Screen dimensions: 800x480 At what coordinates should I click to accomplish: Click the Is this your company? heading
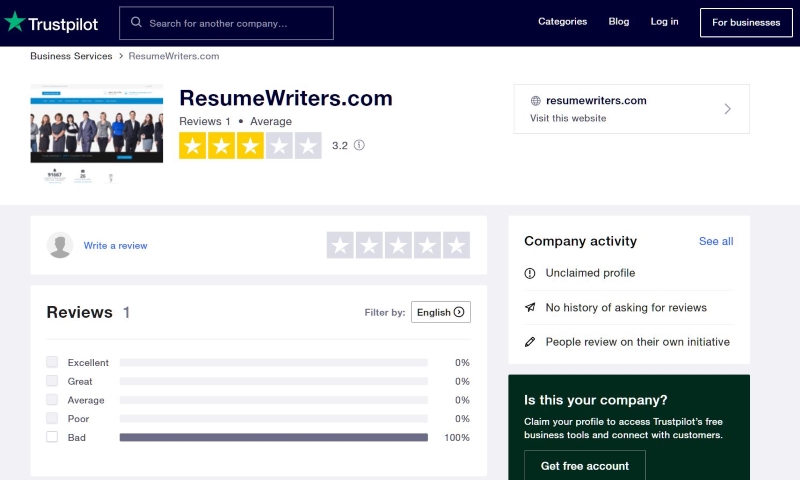[595, 400]
